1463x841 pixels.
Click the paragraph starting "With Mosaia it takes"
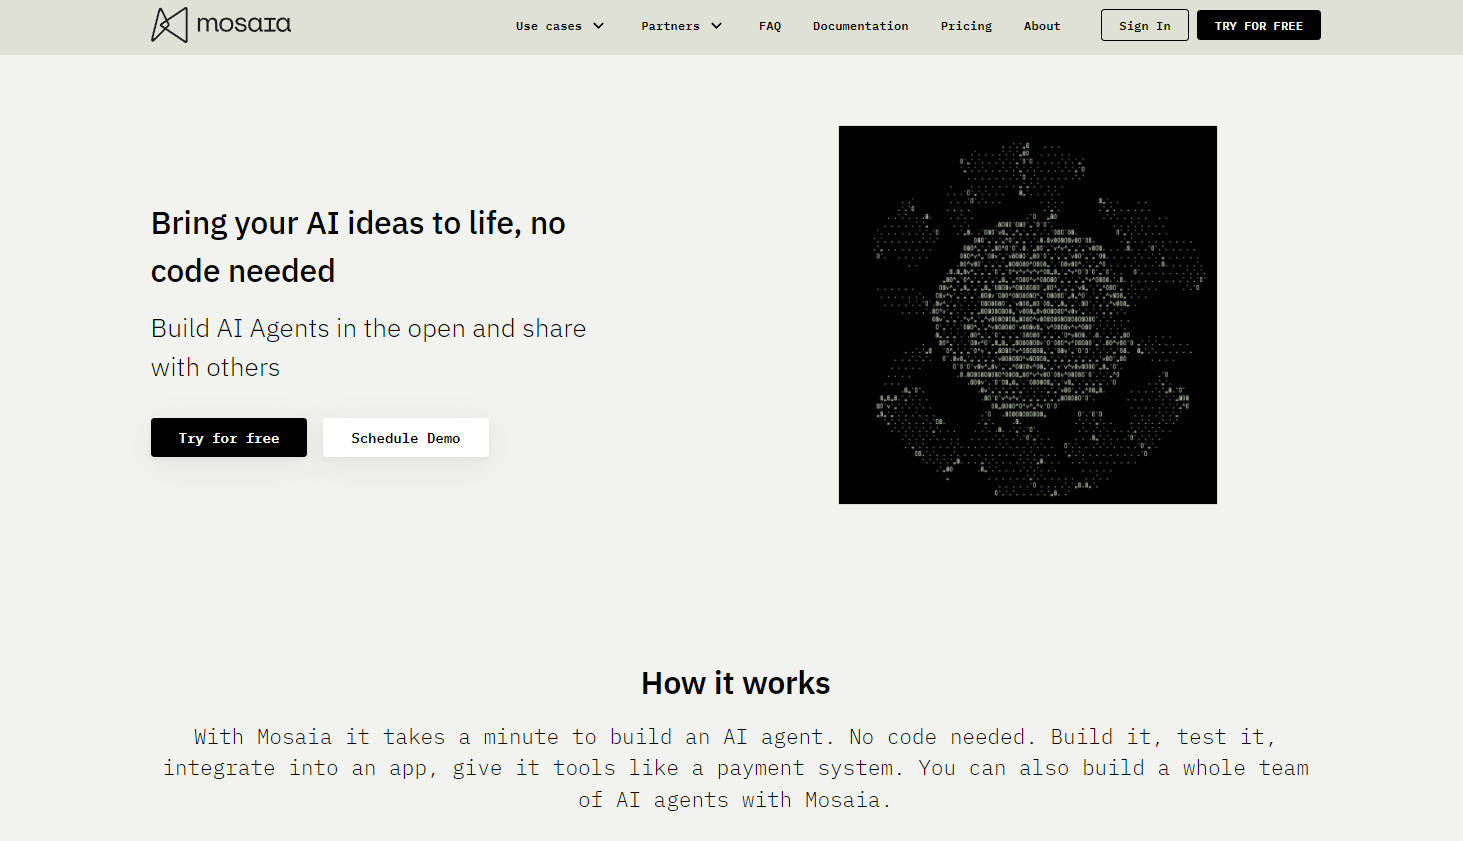coord(735,768)
